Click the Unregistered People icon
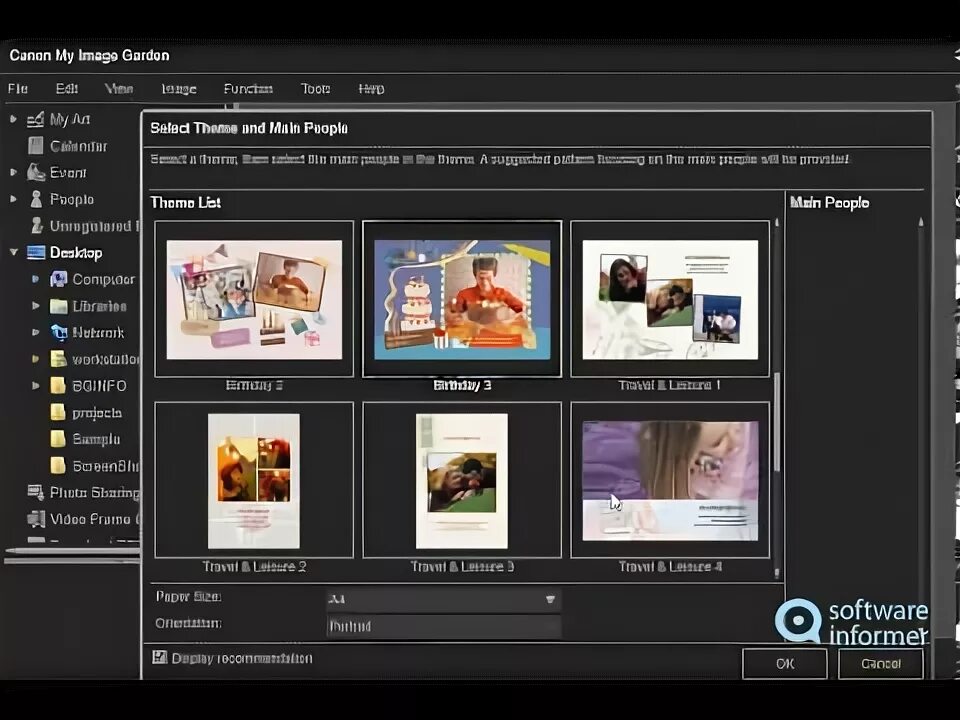 (x=37, y=225)
